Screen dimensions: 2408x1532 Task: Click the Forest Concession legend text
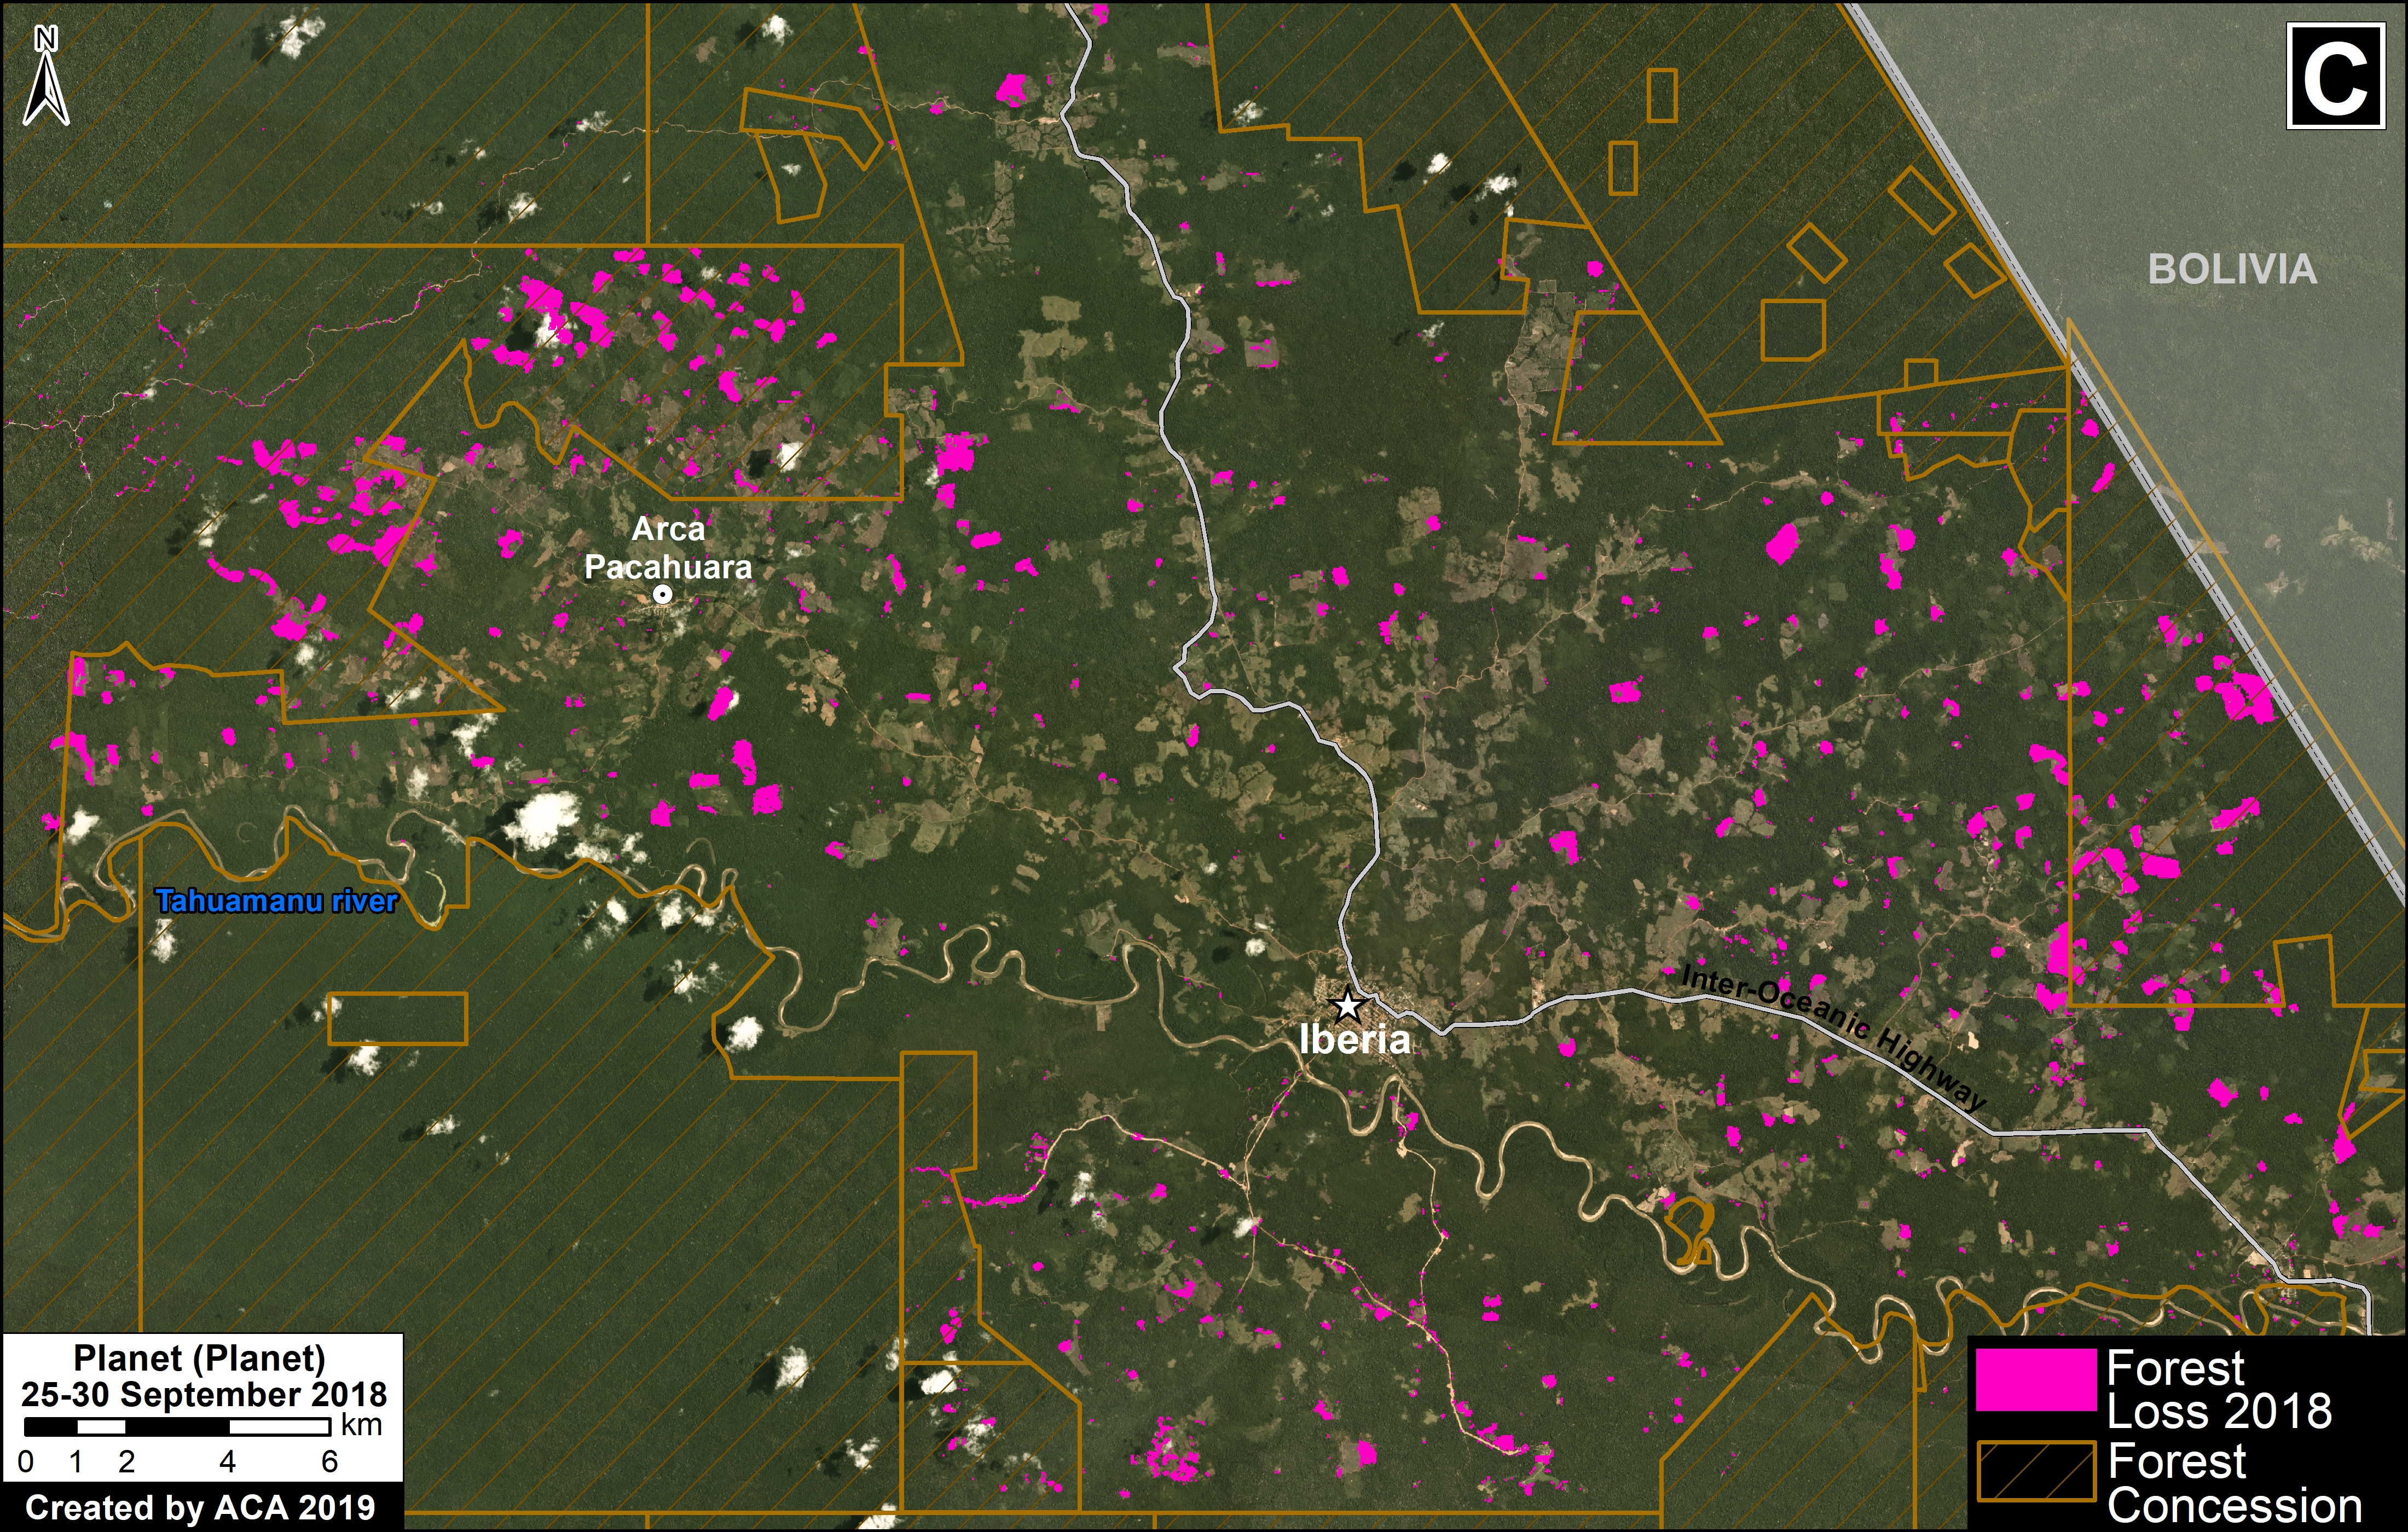[x=2234, y=1483]
